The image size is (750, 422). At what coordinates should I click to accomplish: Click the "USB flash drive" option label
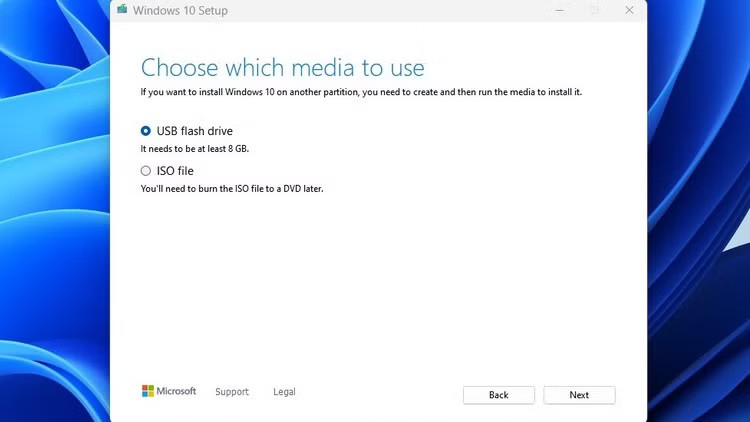(x=194, y=131)
